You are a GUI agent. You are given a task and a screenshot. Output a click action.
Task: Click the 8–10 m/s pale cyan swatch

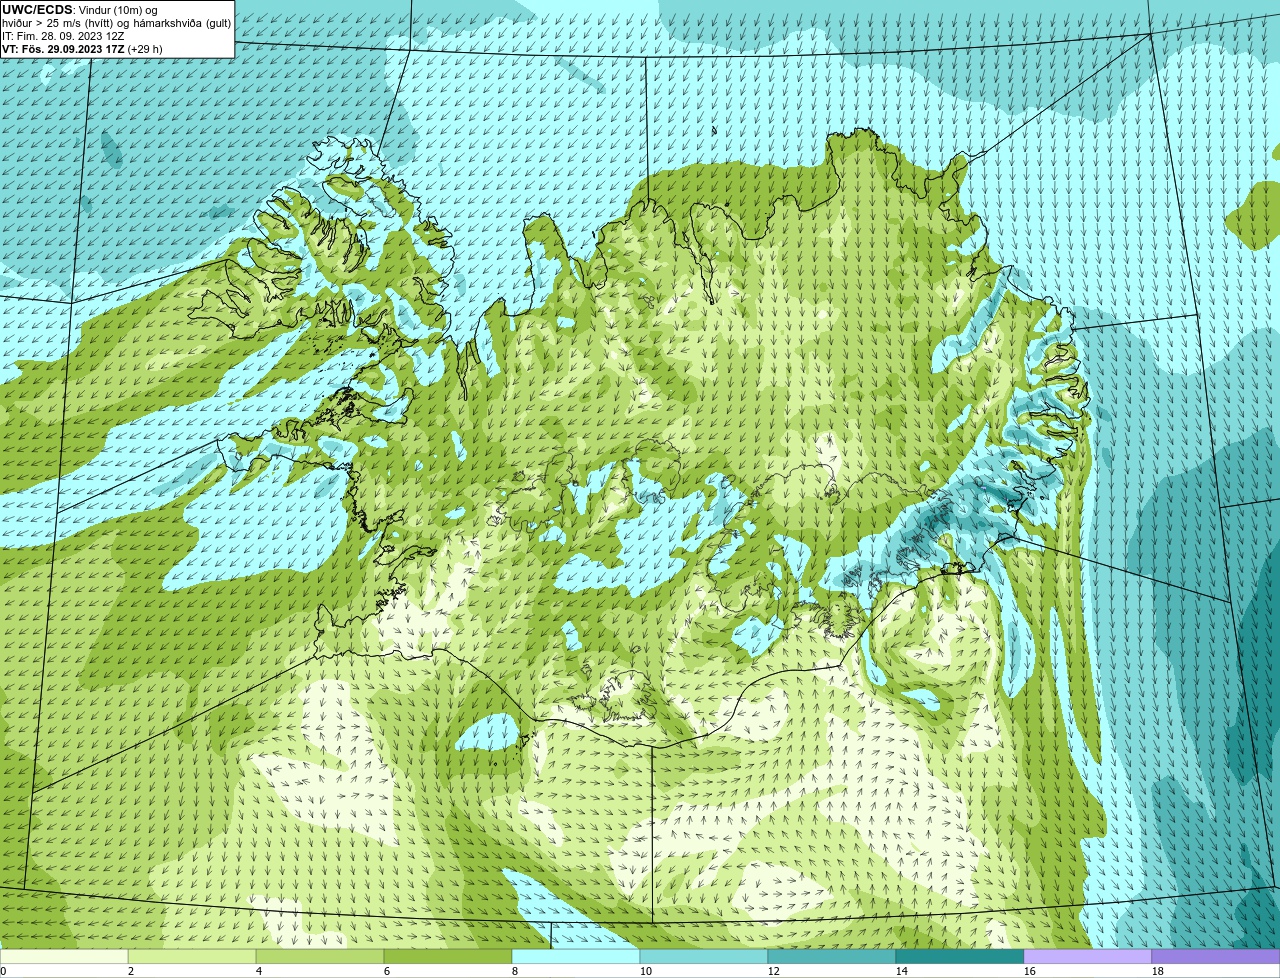[x=576, y=957]
